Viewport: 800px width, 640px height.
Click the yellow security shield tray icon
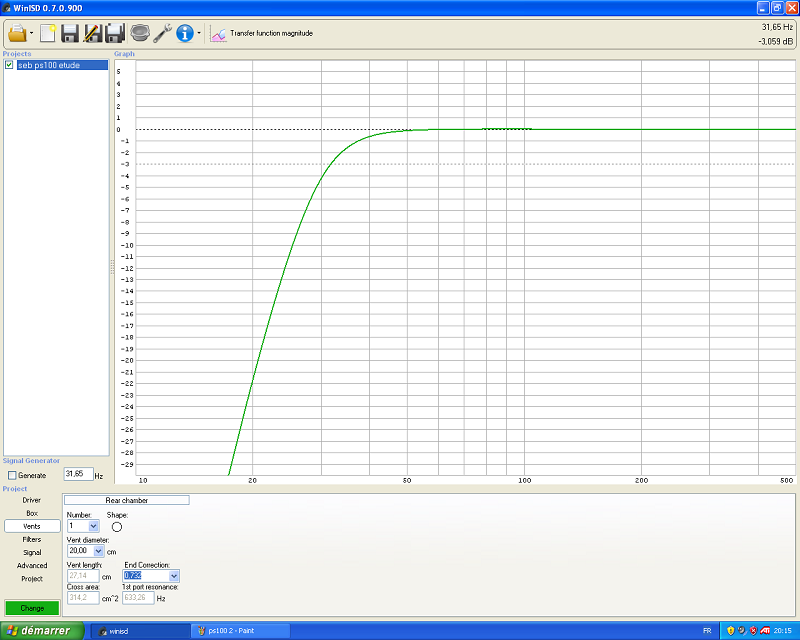[x=730, y=631]
